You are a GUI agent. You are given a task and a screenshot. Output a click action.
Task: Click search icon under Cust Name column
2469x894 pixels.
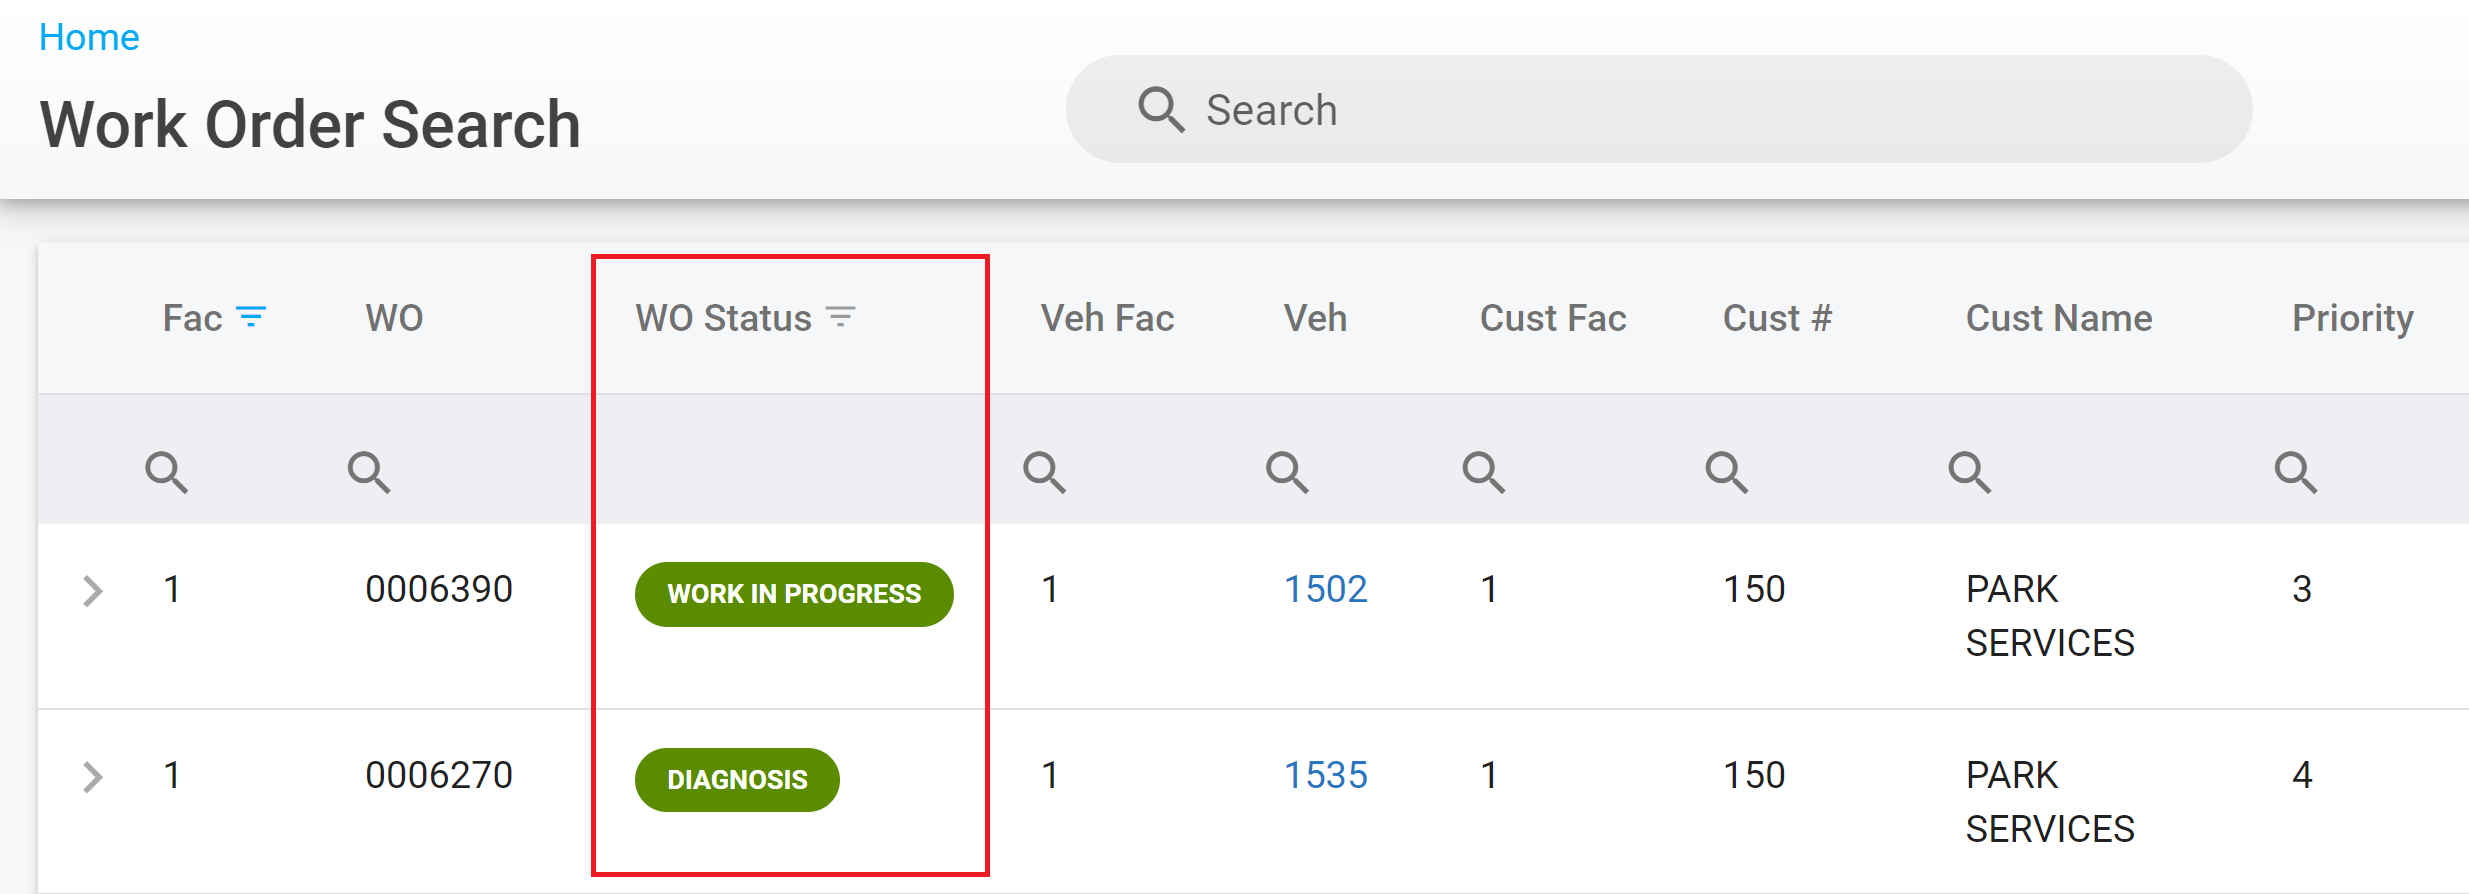click(x=1969, y=472)
